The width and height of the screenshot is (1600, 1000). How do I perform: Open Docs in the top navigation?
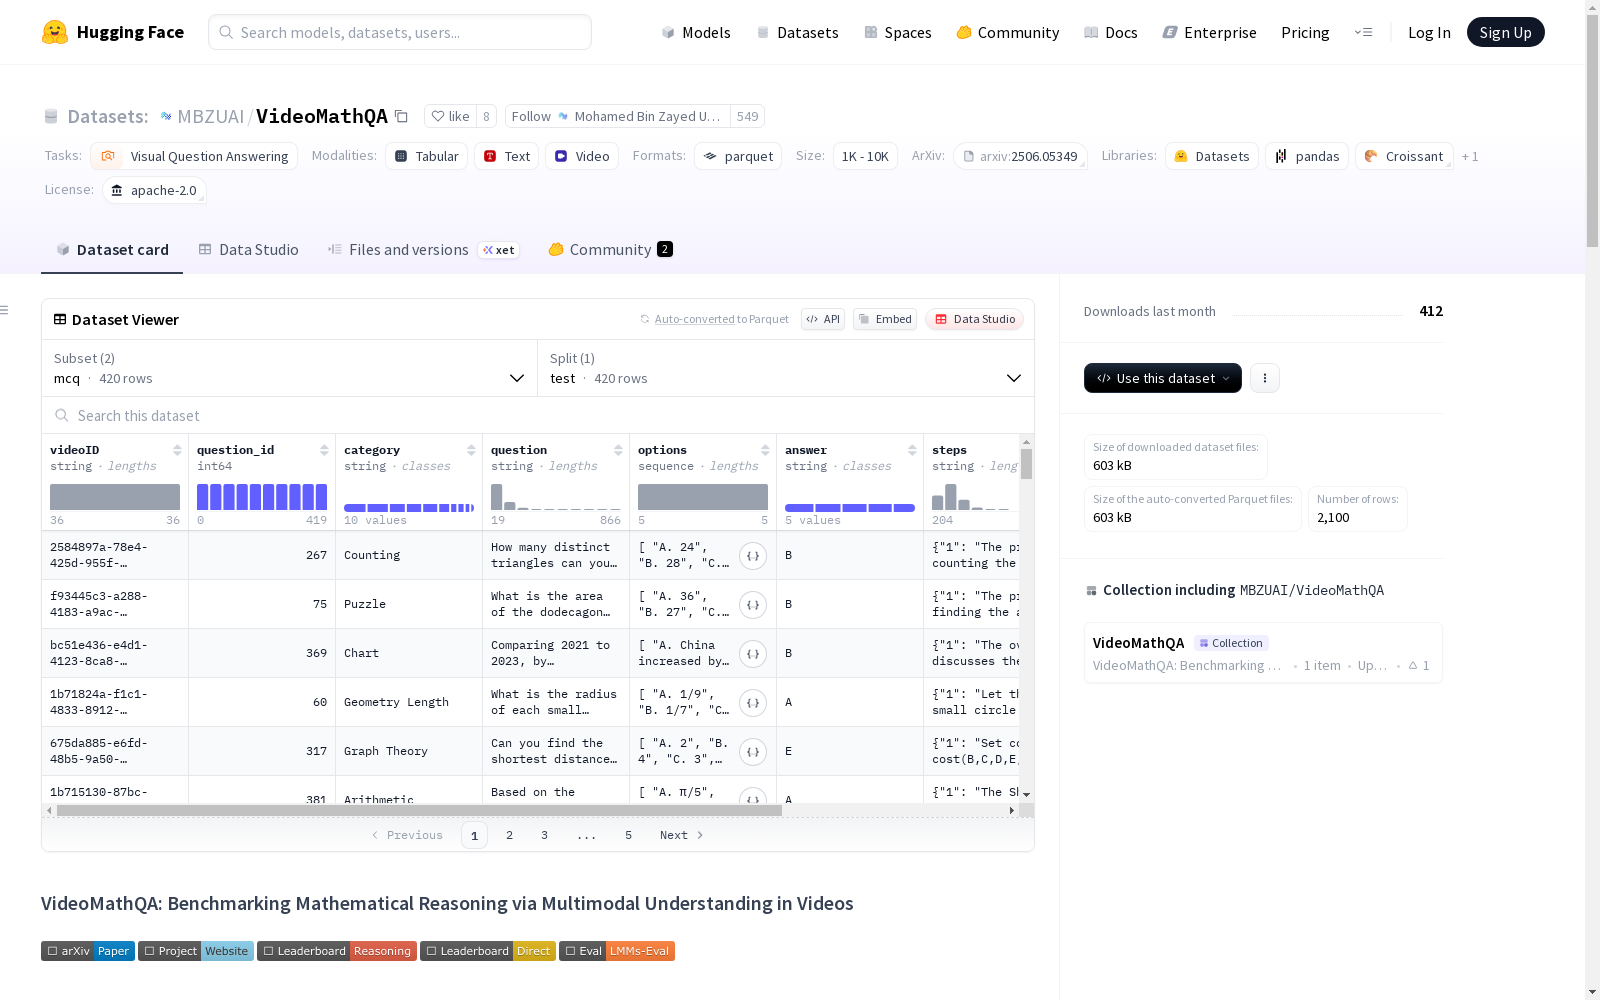[1111, 32]
